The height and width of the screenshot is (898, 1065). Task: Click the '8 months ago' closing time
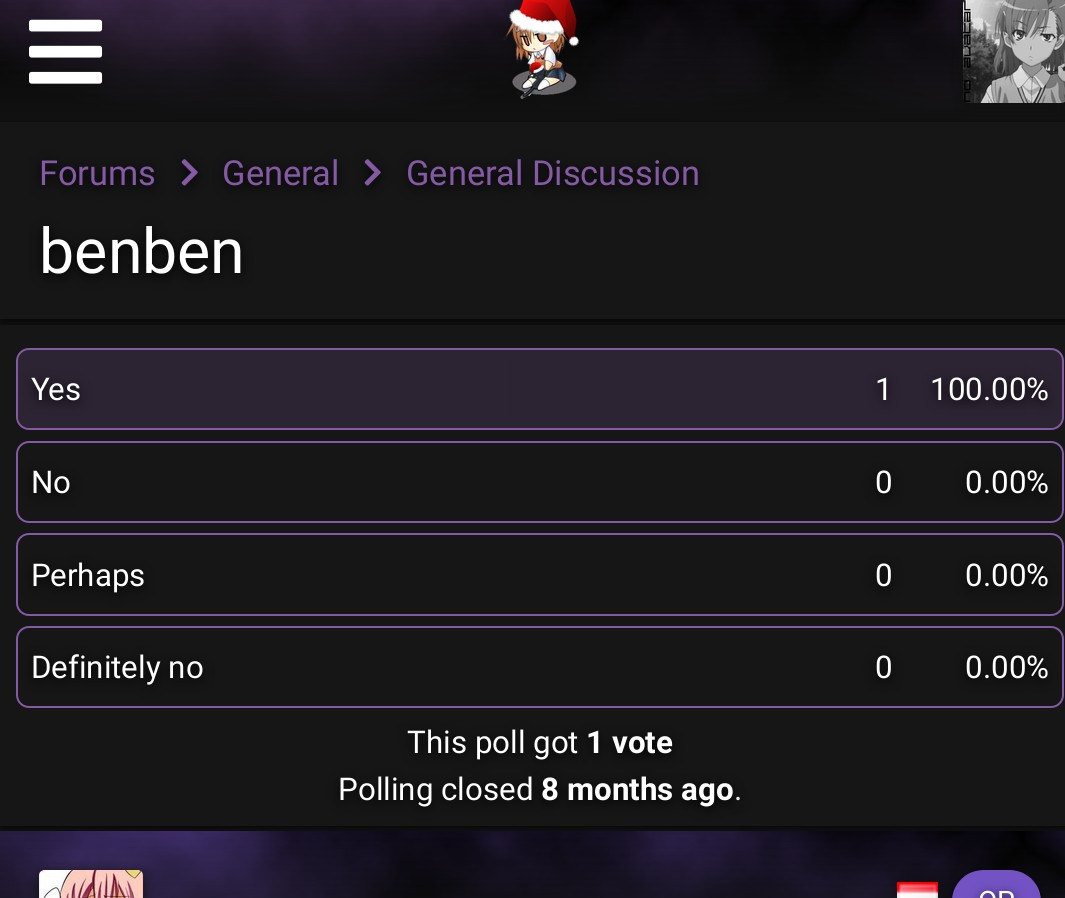click(x=637, y=789)
